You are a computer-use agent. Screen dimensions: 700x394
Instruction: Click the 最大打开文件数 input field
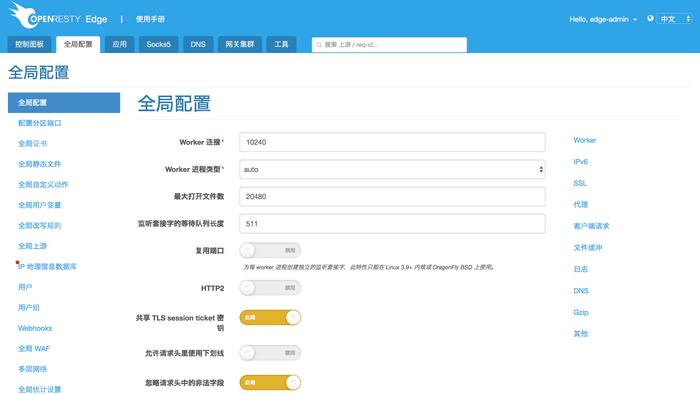tap(392, 196)
